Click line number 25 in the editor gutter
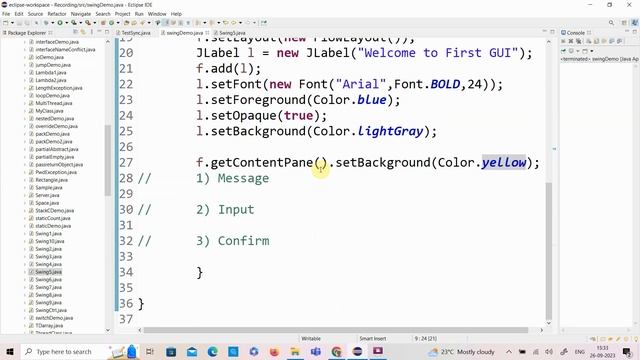This screenshot has height=360, width=640. [x=126, y=131]
